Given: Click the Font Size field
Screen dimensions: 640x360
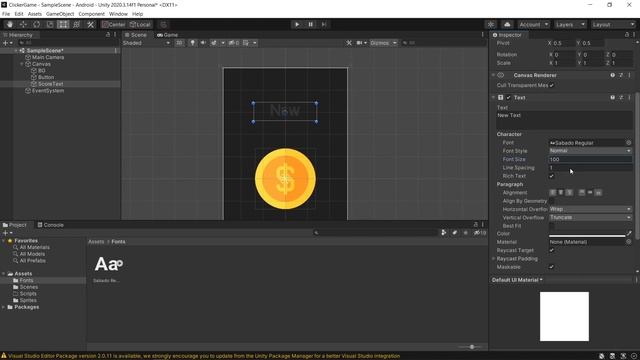Looking at the screenshot, I should pos(590,160).
